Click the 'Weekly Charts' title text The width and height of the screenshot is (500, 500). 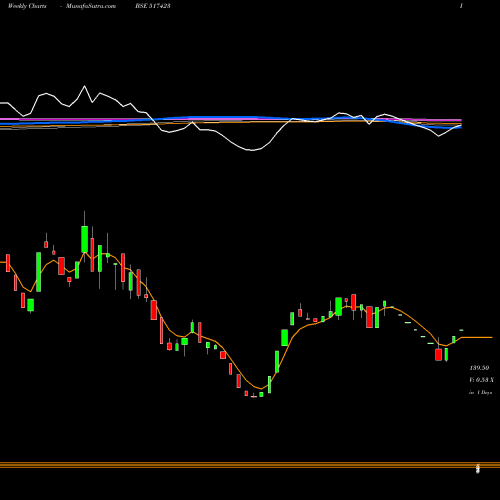(27, 6)
